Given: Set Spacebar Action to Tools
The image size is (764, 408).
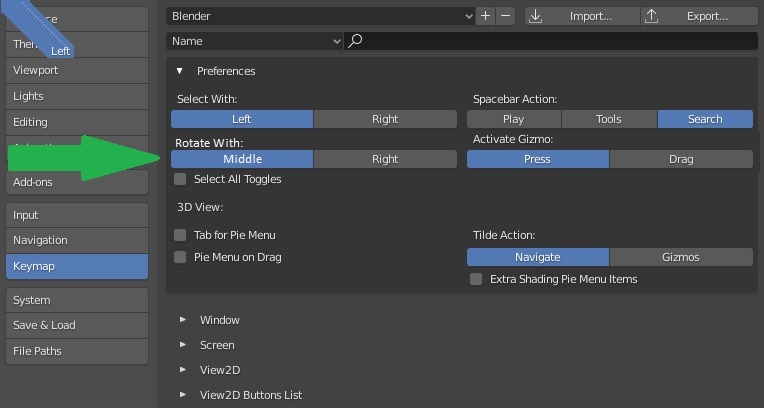Looking at the screenshot, I should coord(609,119).
